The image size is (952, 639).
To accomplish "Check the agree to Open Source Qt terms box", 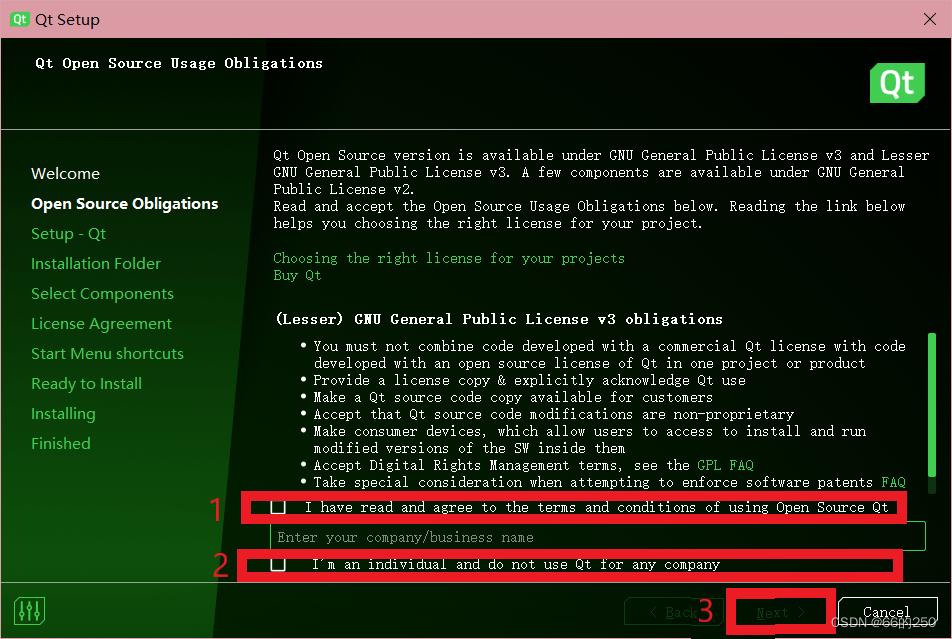I will point(278,507).
